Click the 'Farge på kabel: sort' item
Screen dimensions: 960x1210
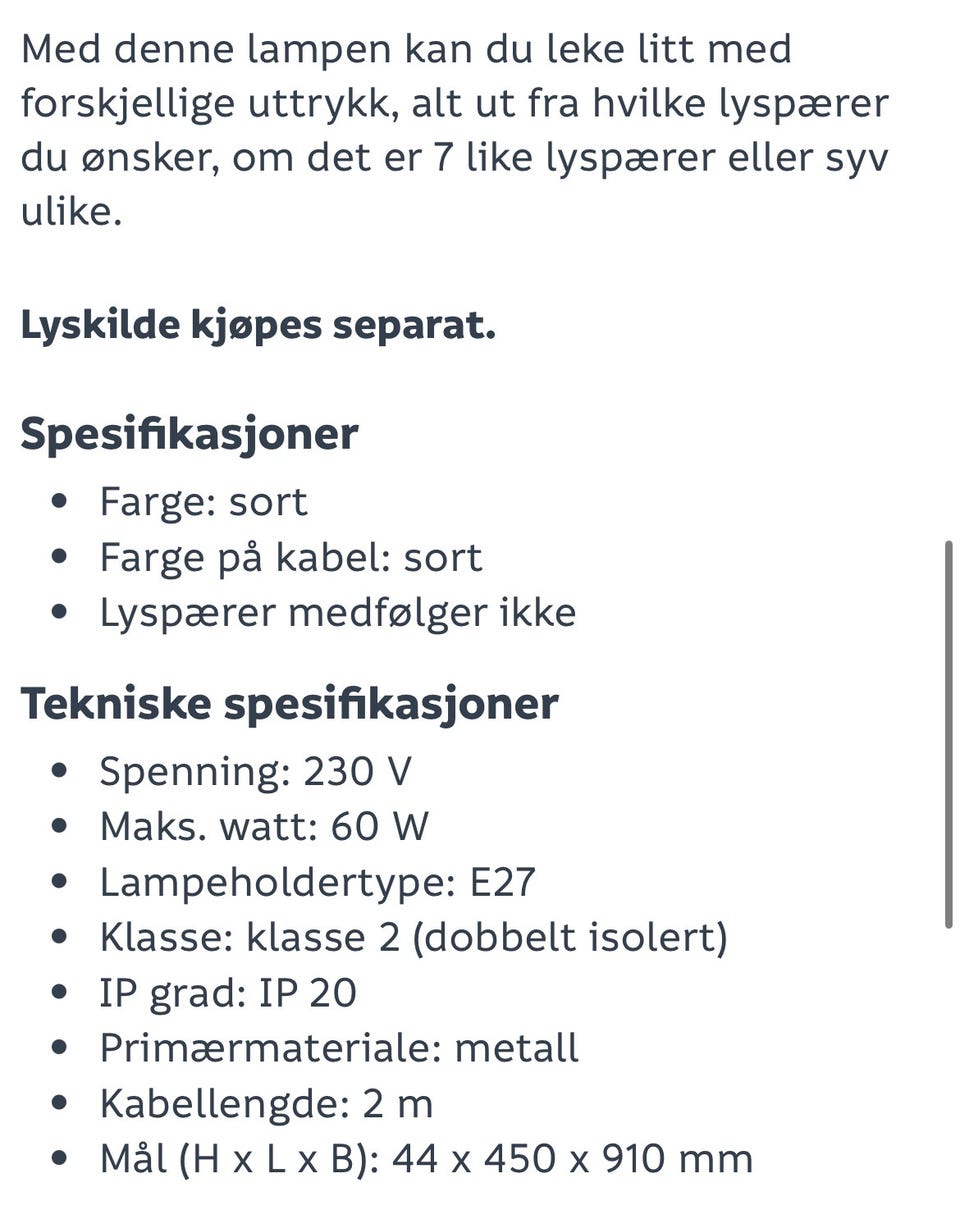290,558
